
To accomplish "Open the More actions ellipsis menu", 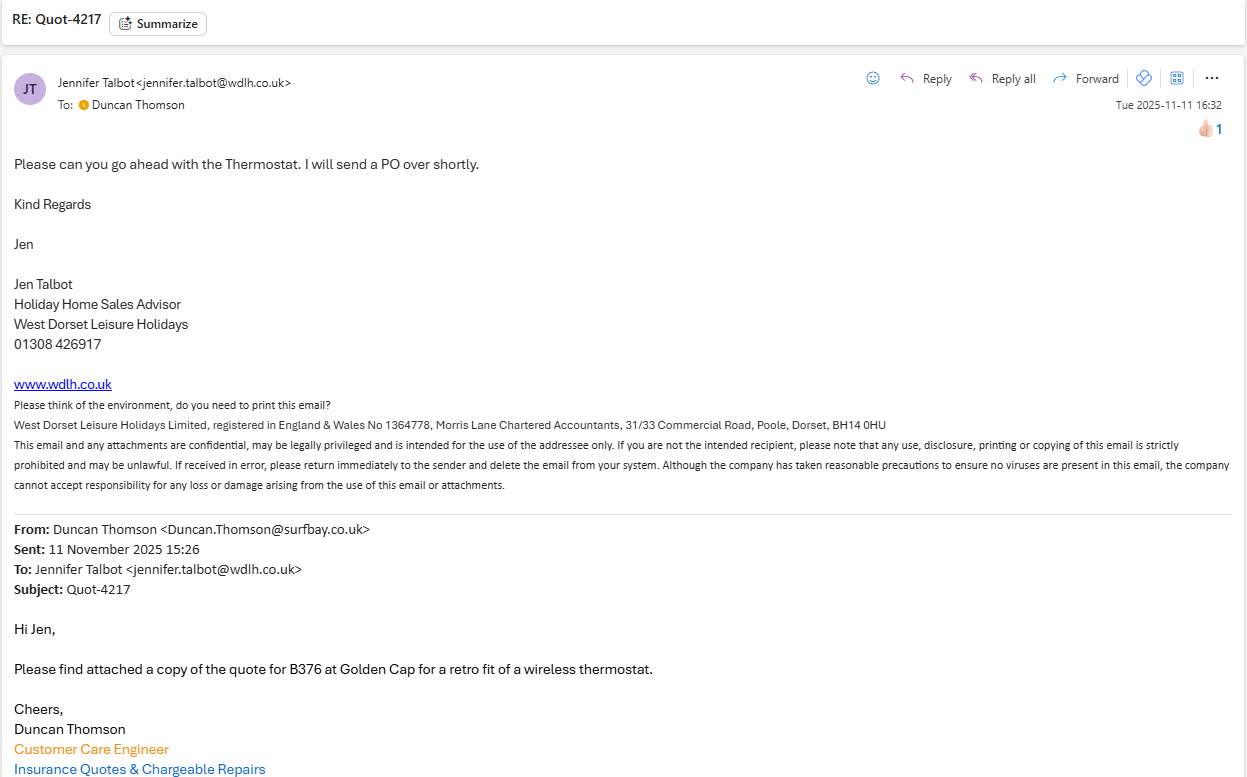I will coord(1212,78).
